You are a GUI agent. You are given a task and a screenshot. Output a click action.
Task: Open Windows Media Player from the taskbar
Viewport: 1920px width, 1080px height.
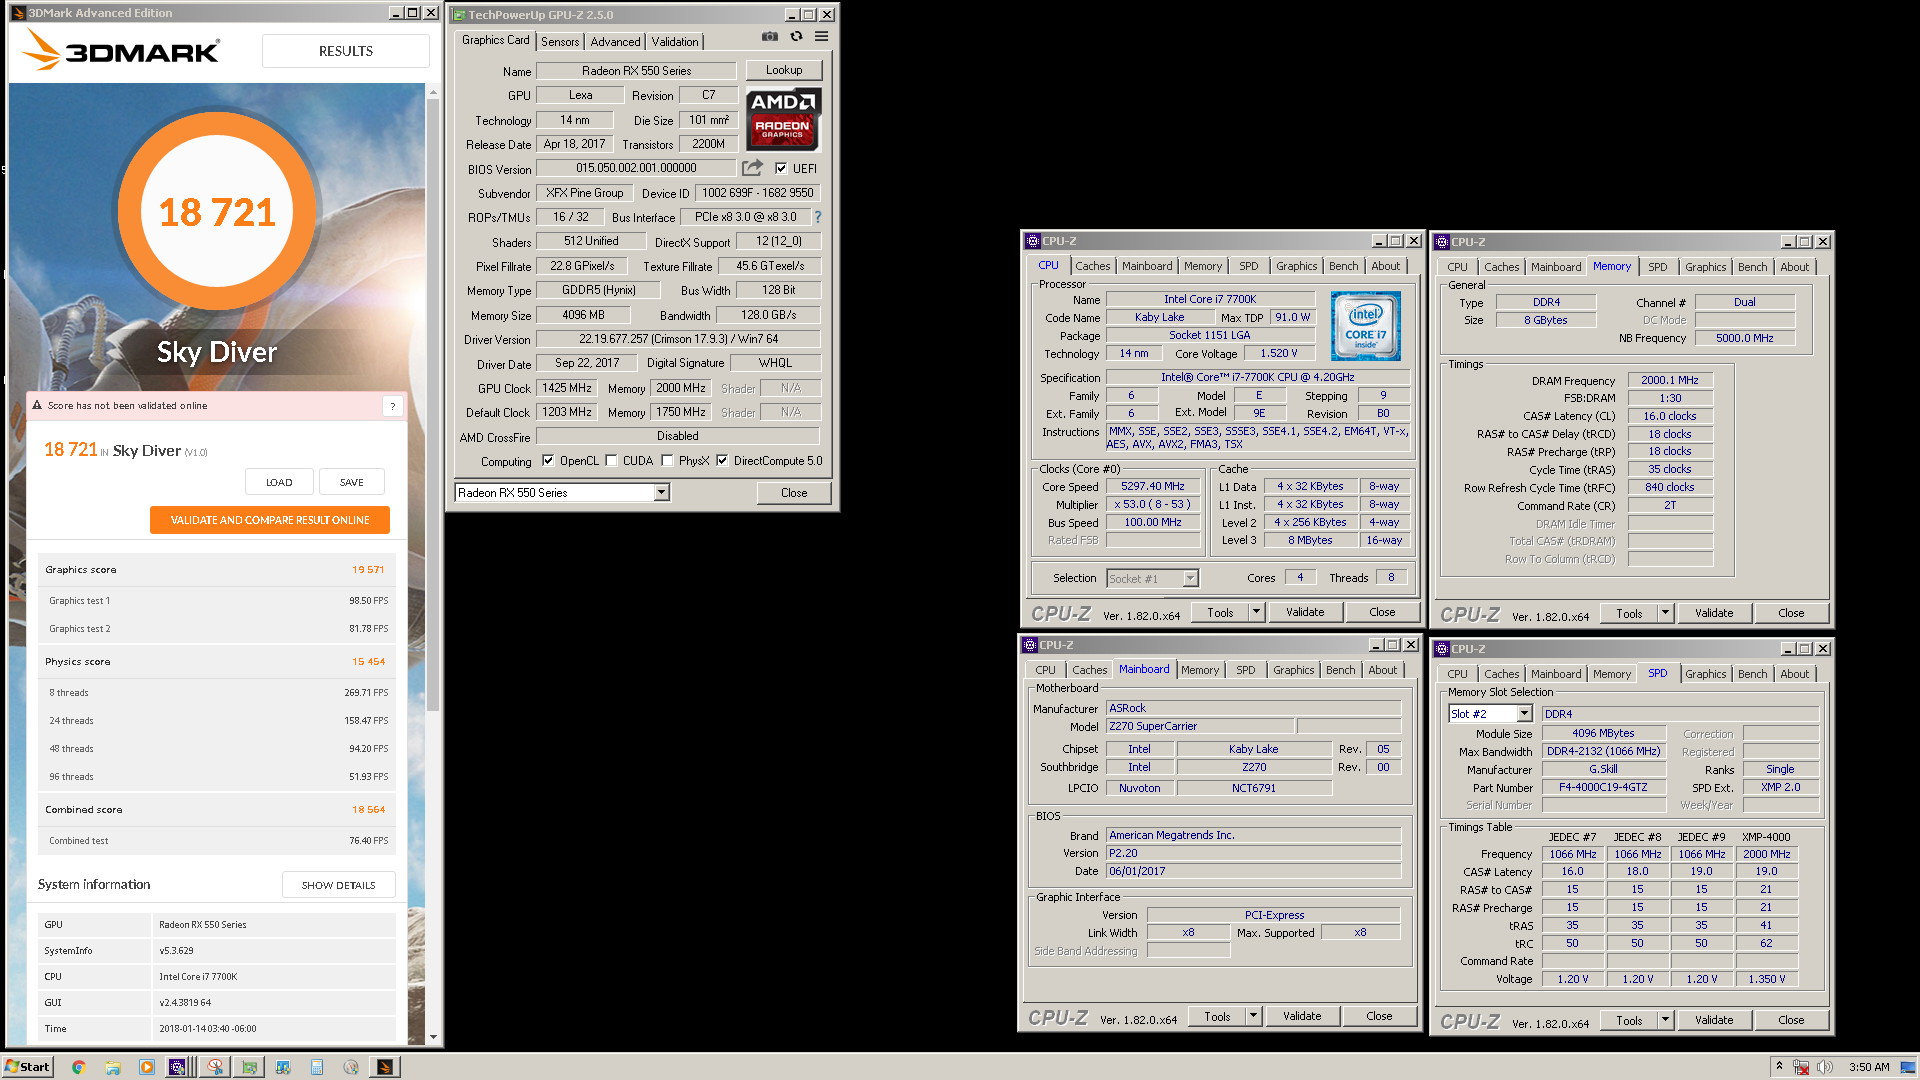[147, 1067]
